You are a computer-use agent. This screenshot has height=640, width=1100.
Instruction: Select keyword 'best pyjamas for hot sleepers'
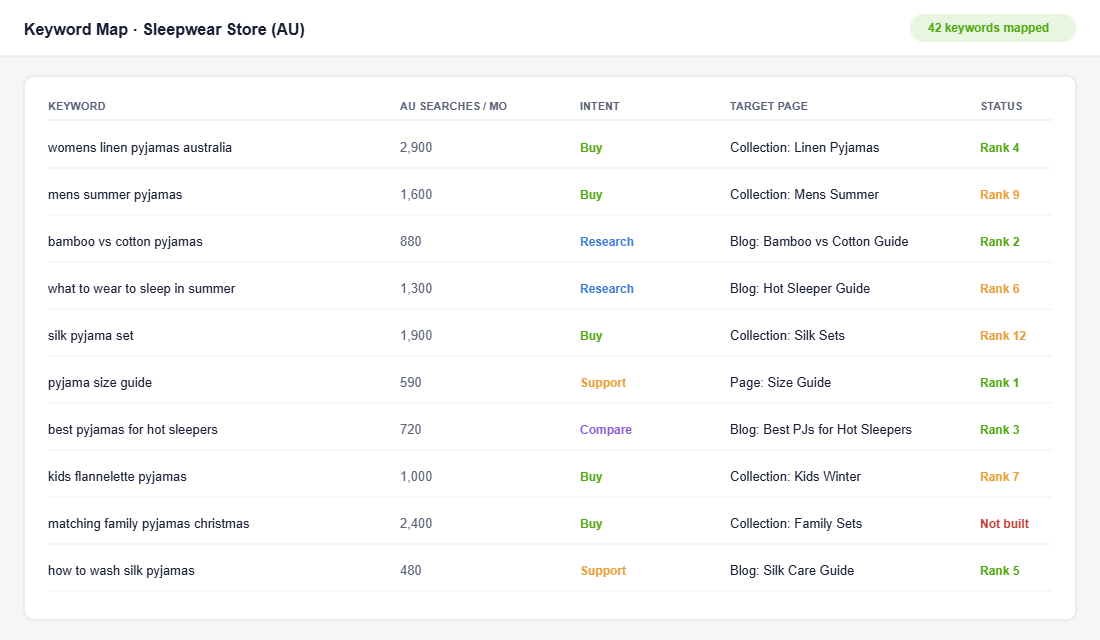[133, 429]
